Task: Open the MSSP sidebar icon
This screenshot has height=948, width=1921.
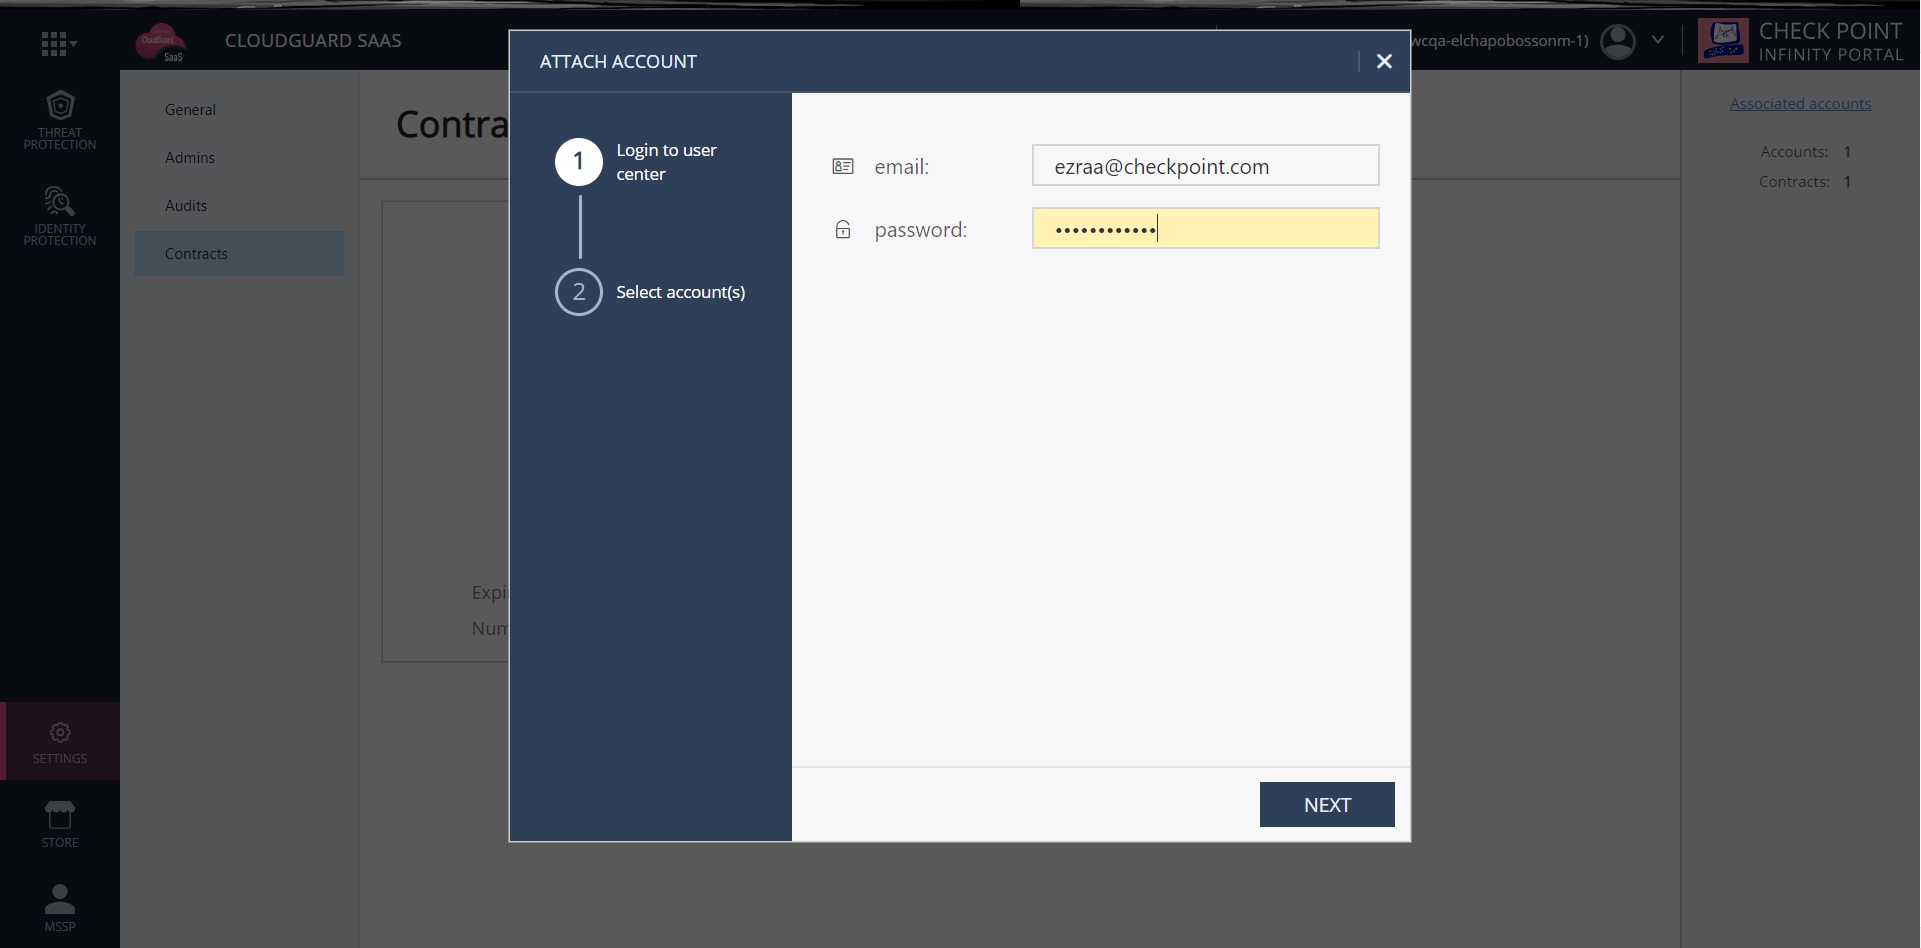Action: 60,908
